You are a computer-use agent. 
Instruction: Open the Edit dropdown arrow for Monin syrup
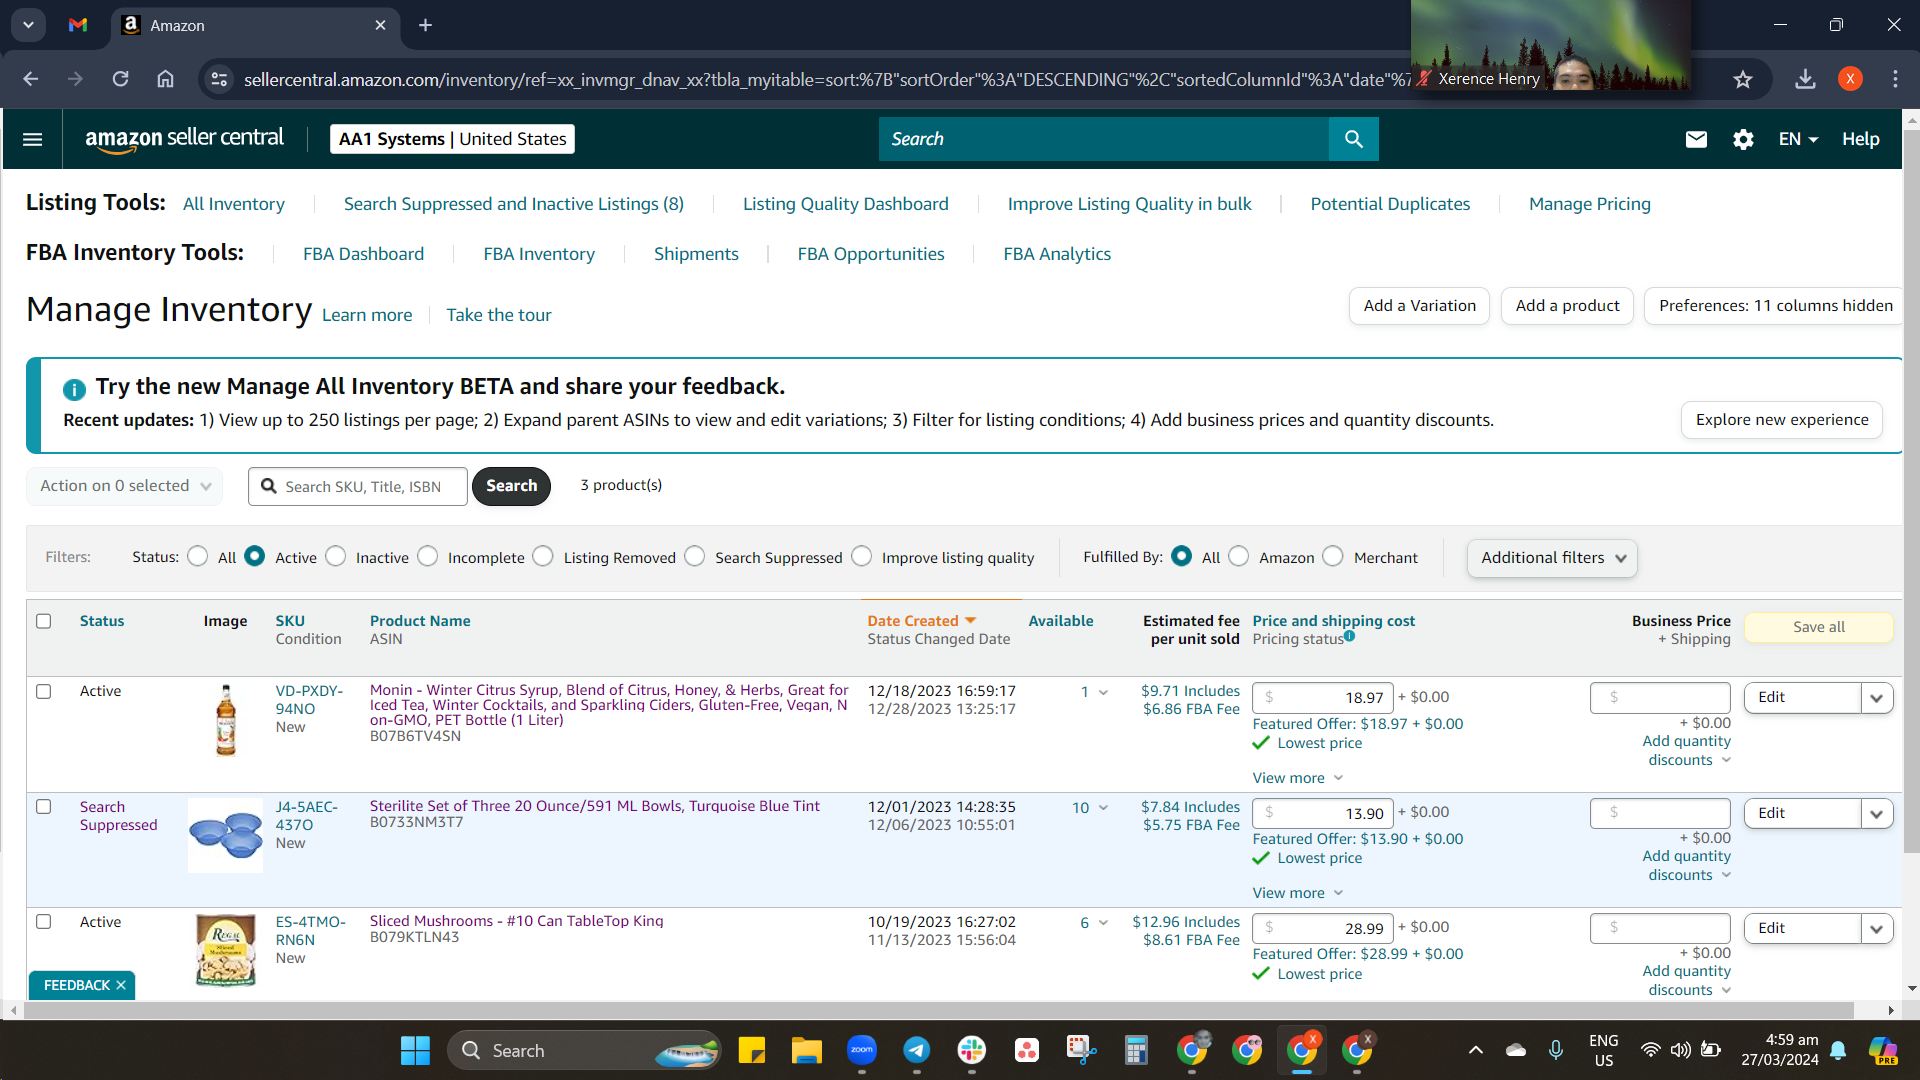1877,698
